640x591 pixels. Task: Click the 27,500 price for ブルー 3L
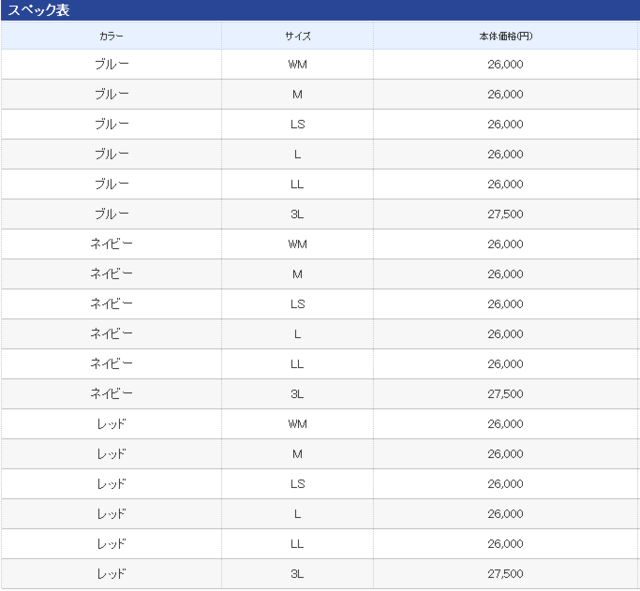coord(505,215)
